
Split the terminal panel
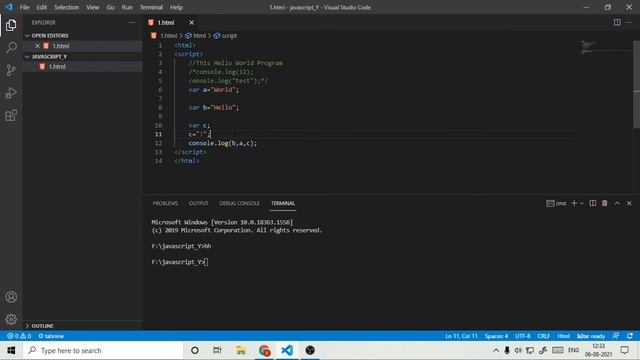pyautogui.click(x=593, y=203)
